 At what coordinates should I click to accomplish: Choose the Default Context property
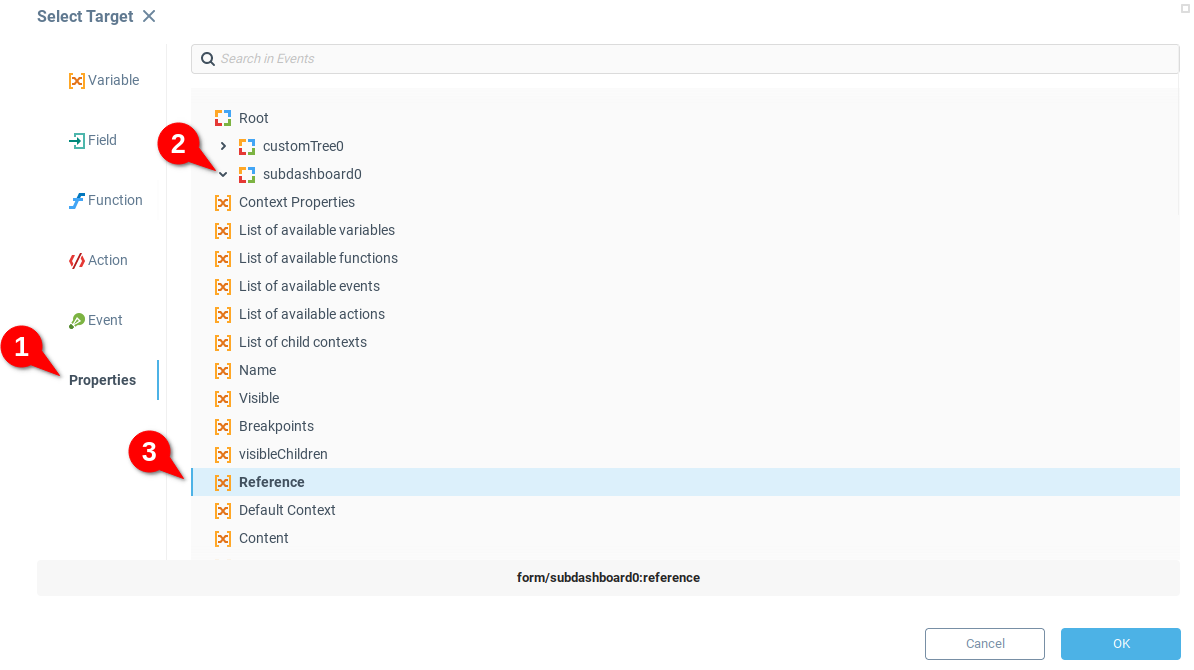287,510
